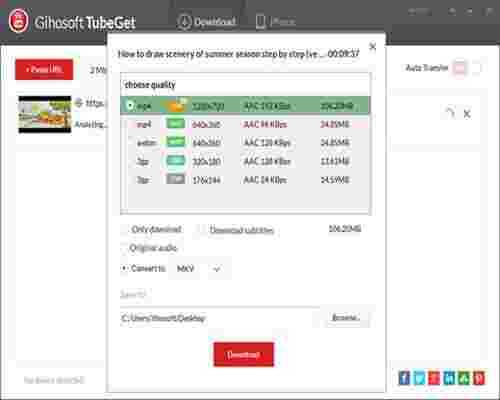The image size is (500, 400).
Task: Click the file size cell in the 3gp 320x180 row
Action: point(335,162)
